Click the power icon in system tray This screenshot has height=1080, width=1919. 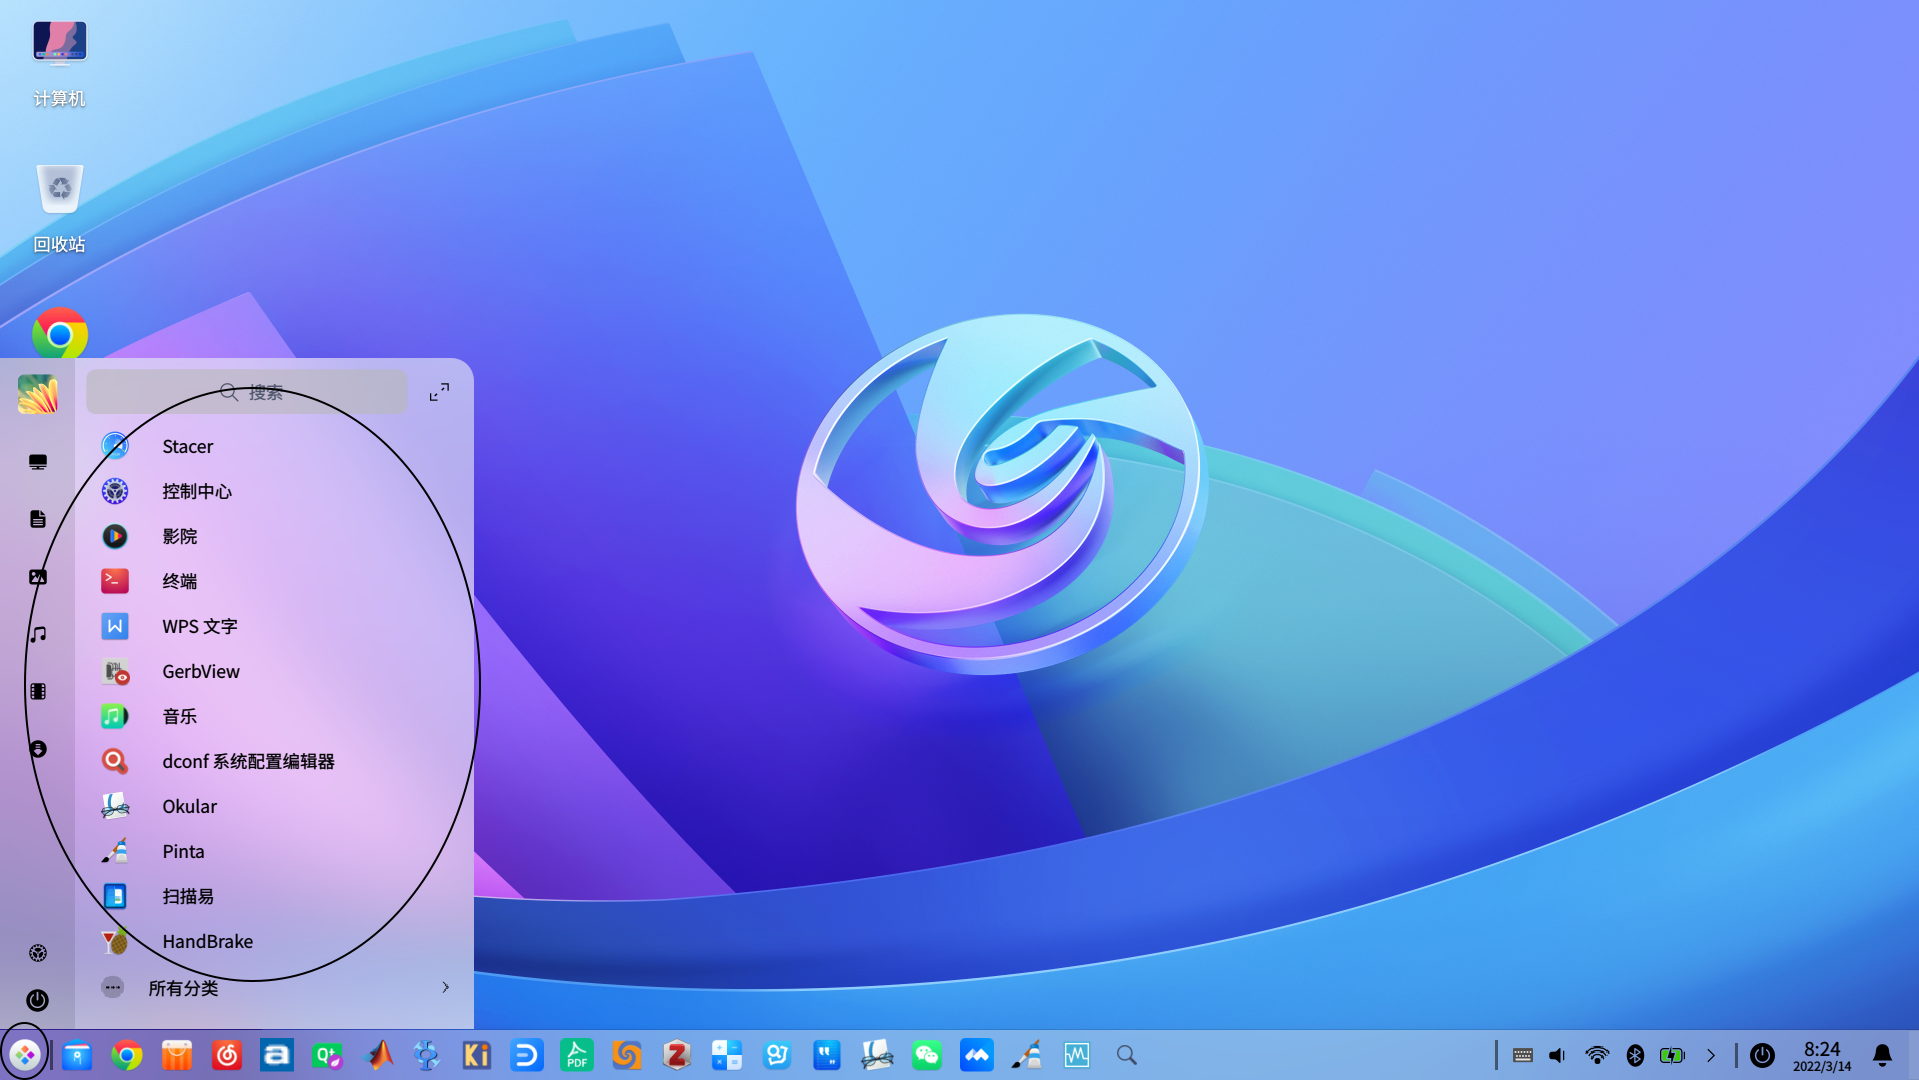click(1762, 1055)
